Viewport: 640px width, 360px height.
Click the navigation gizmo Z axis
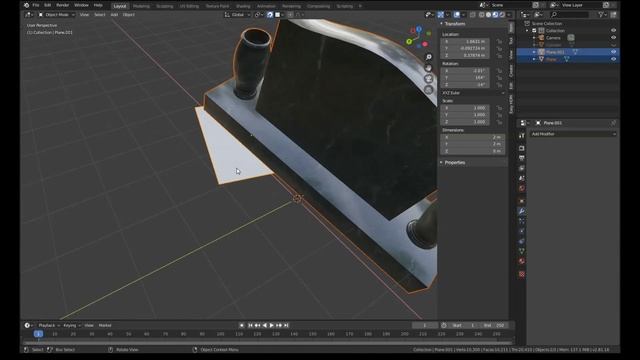pos(419,29)
